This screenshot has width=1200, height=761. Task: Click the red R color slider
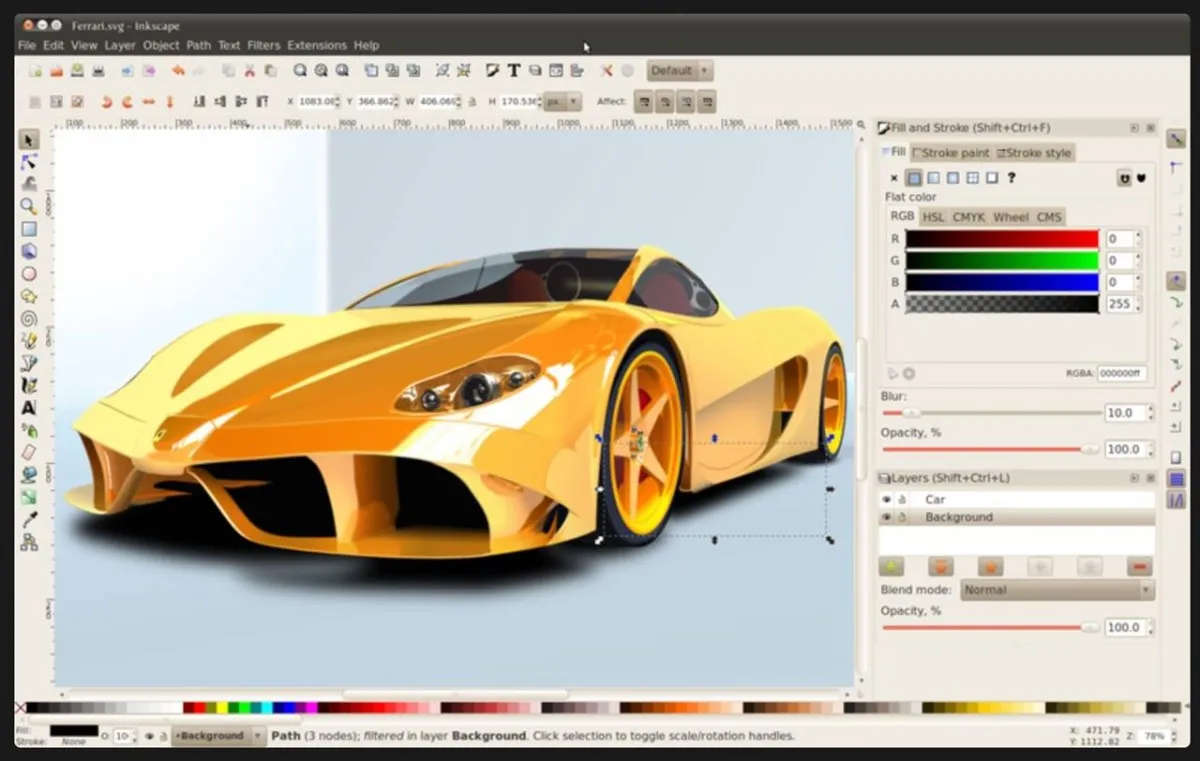(1002, 239)
